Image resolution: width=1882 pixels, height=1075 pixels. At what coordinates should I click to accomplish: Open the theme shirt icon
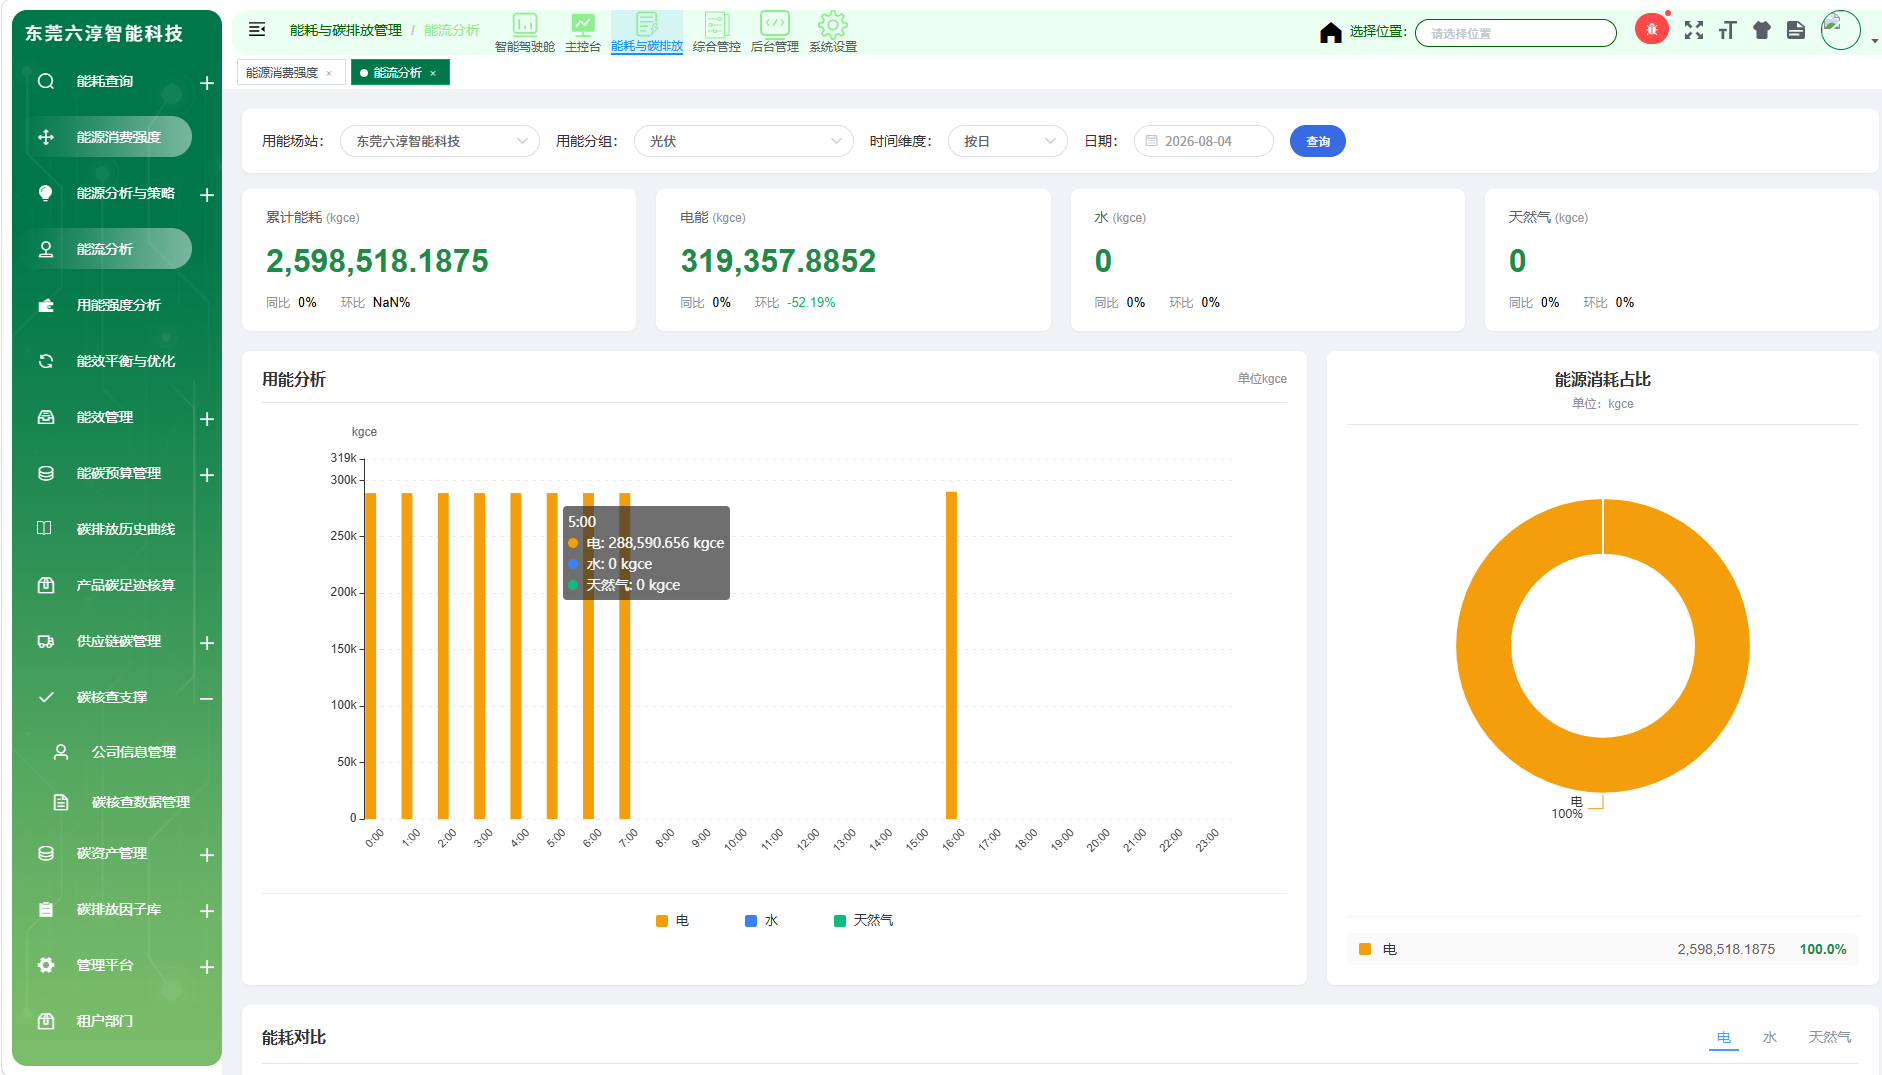[1762, 30]
